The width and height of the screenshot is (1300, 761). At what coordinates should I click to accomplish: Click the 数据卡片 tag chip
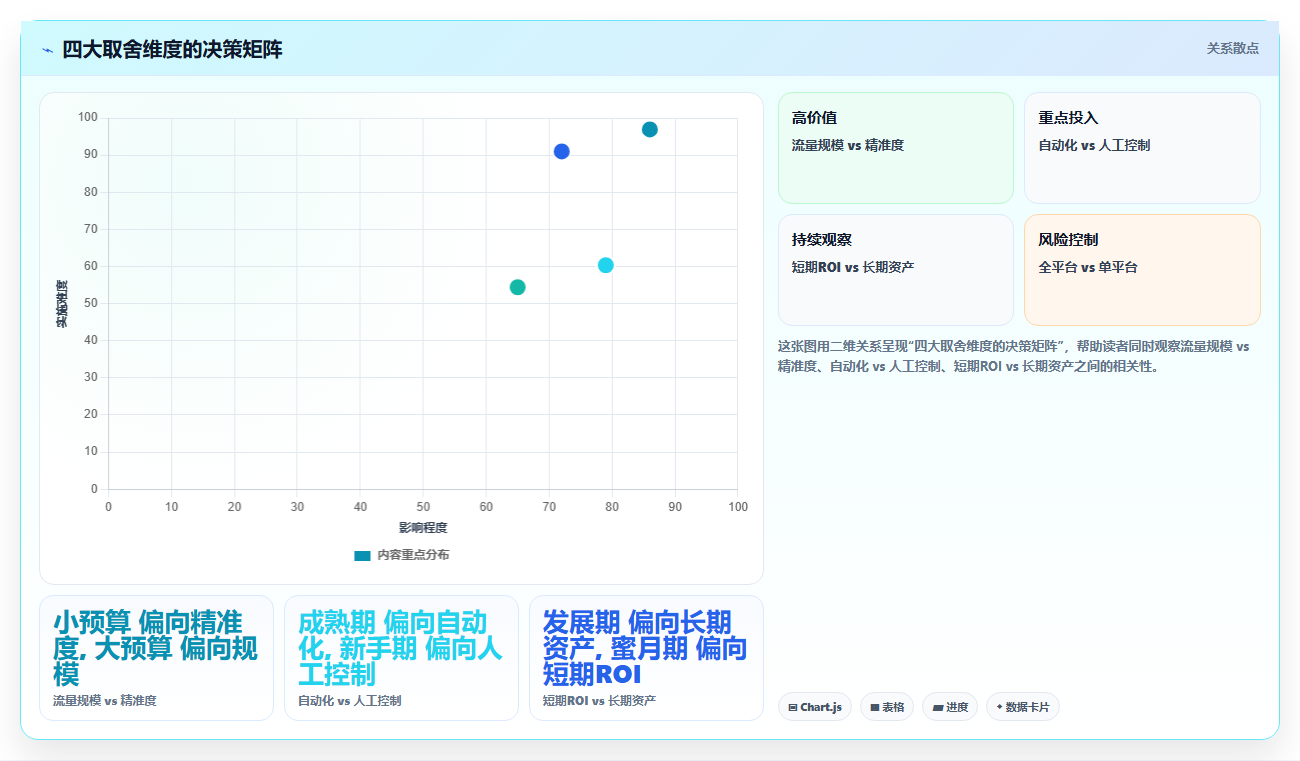(1023, 707)
